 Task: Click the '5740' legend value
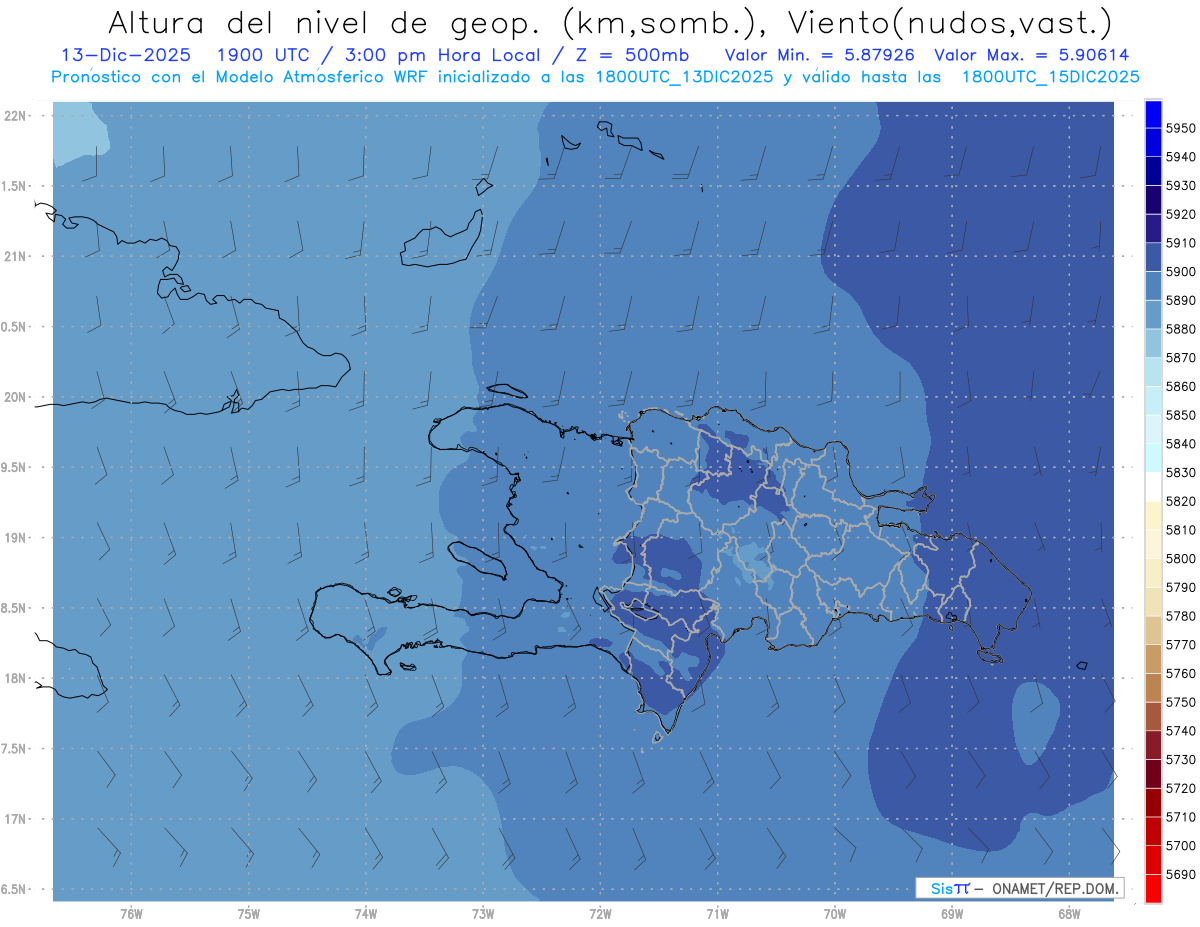(1181, 731)
